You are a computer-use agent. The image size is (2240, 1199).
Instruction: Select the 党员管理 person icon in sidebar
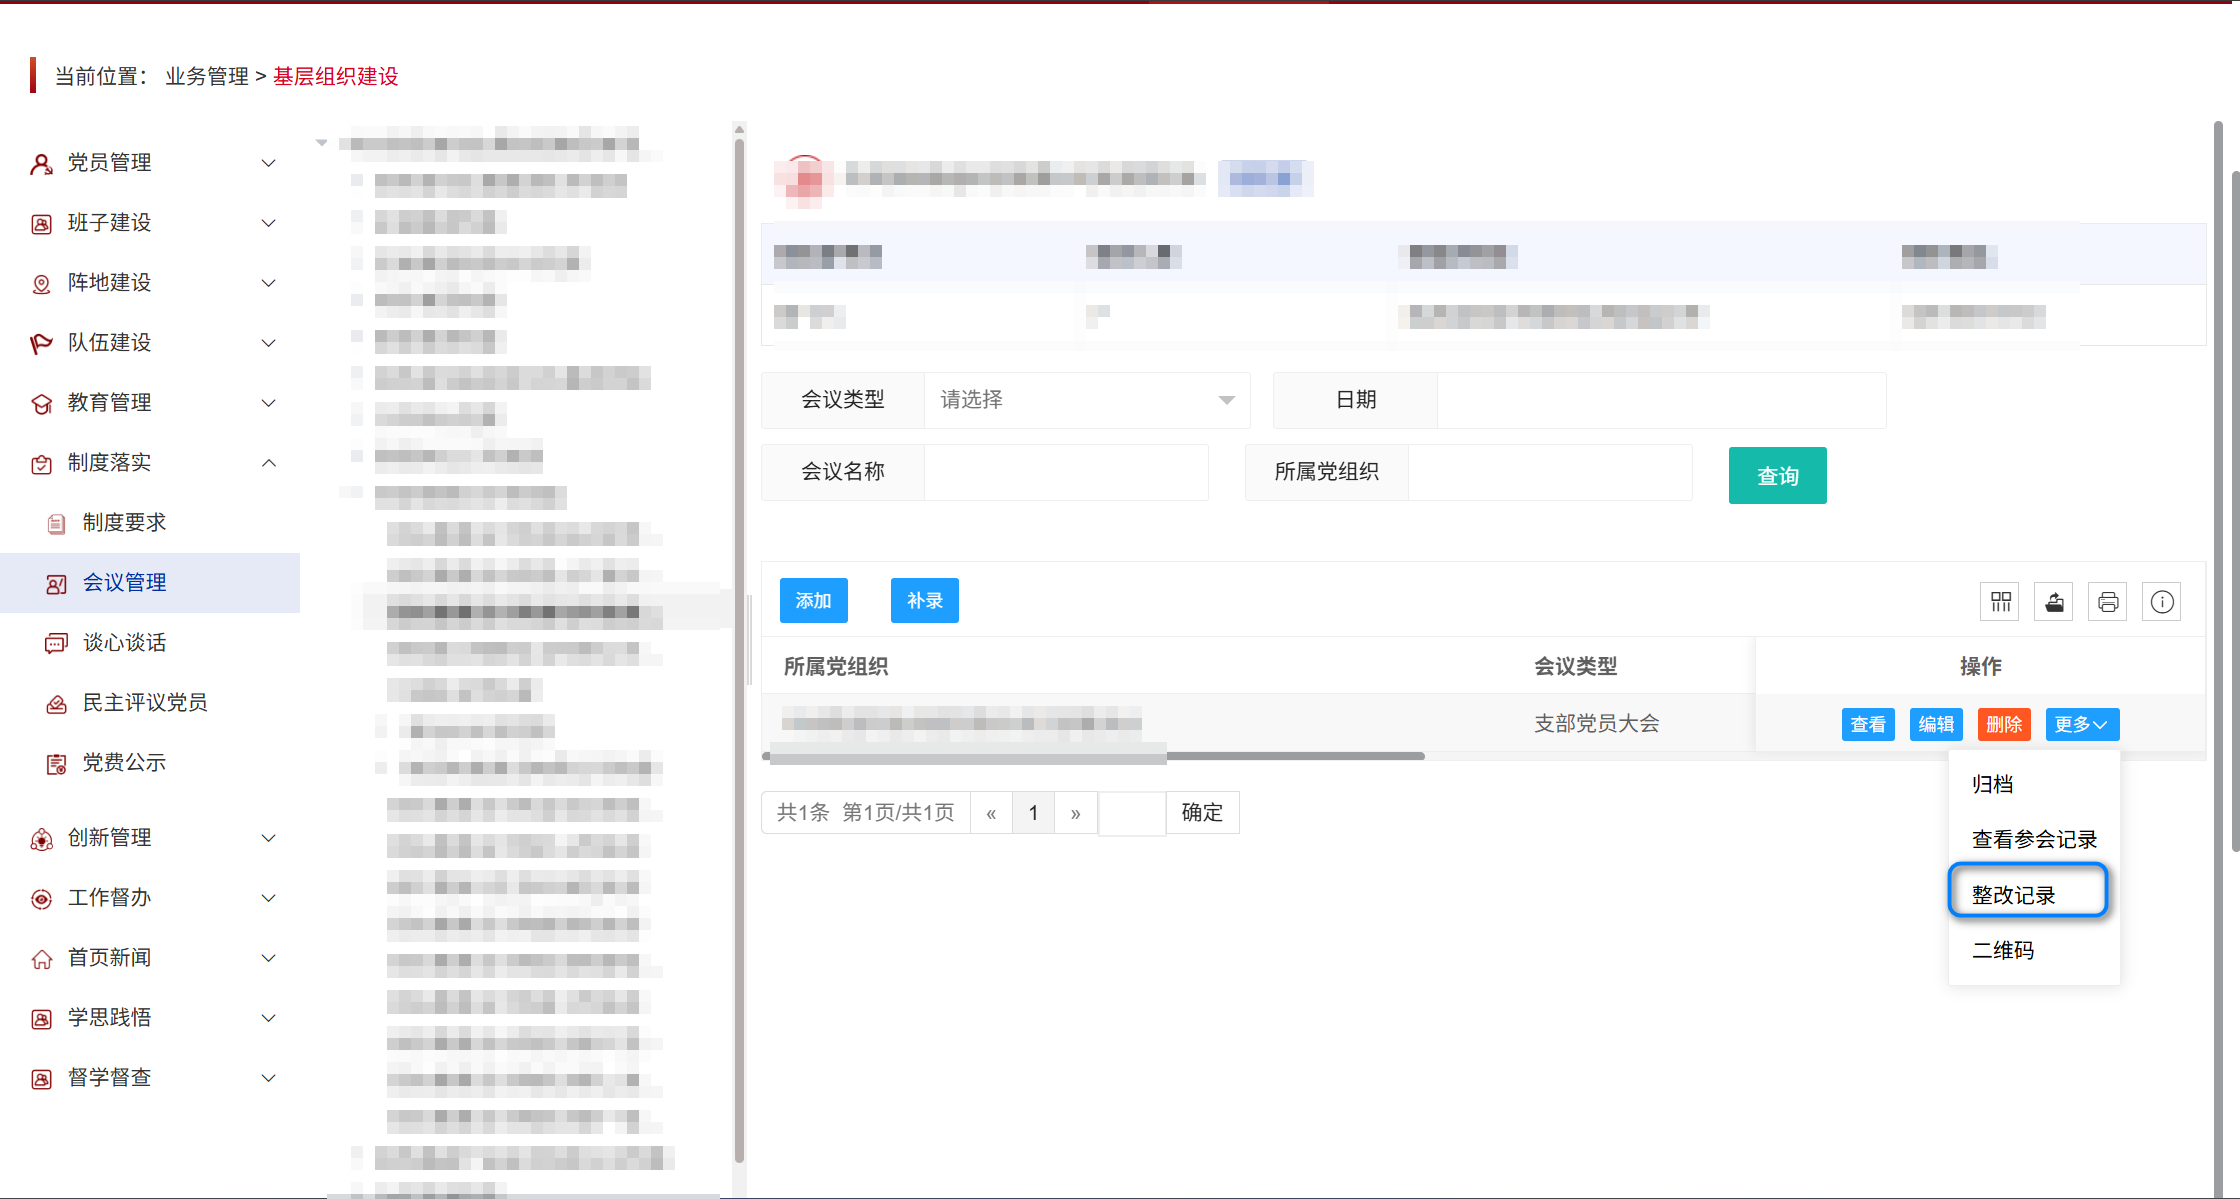click(41, 162)
